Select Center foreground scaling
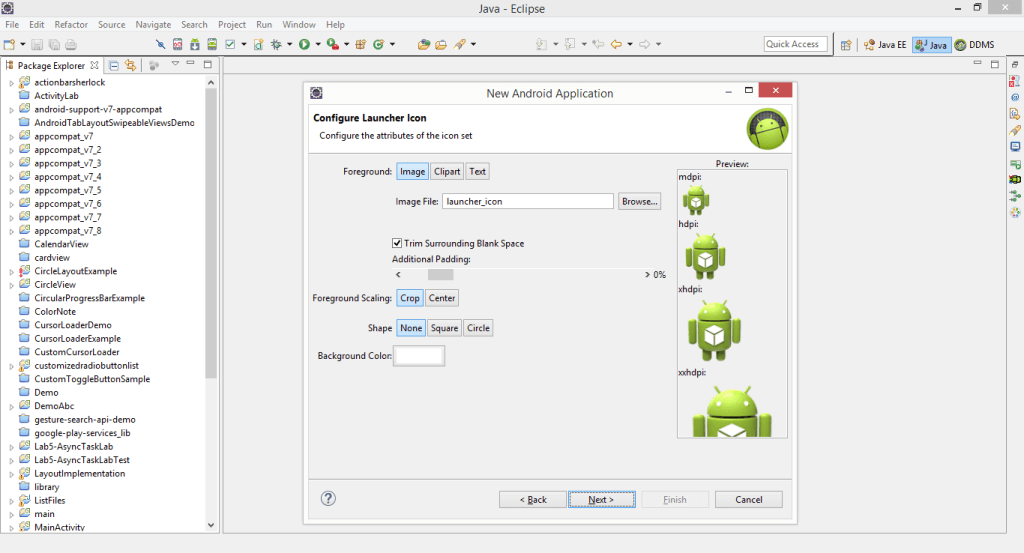 coord(442,298)
